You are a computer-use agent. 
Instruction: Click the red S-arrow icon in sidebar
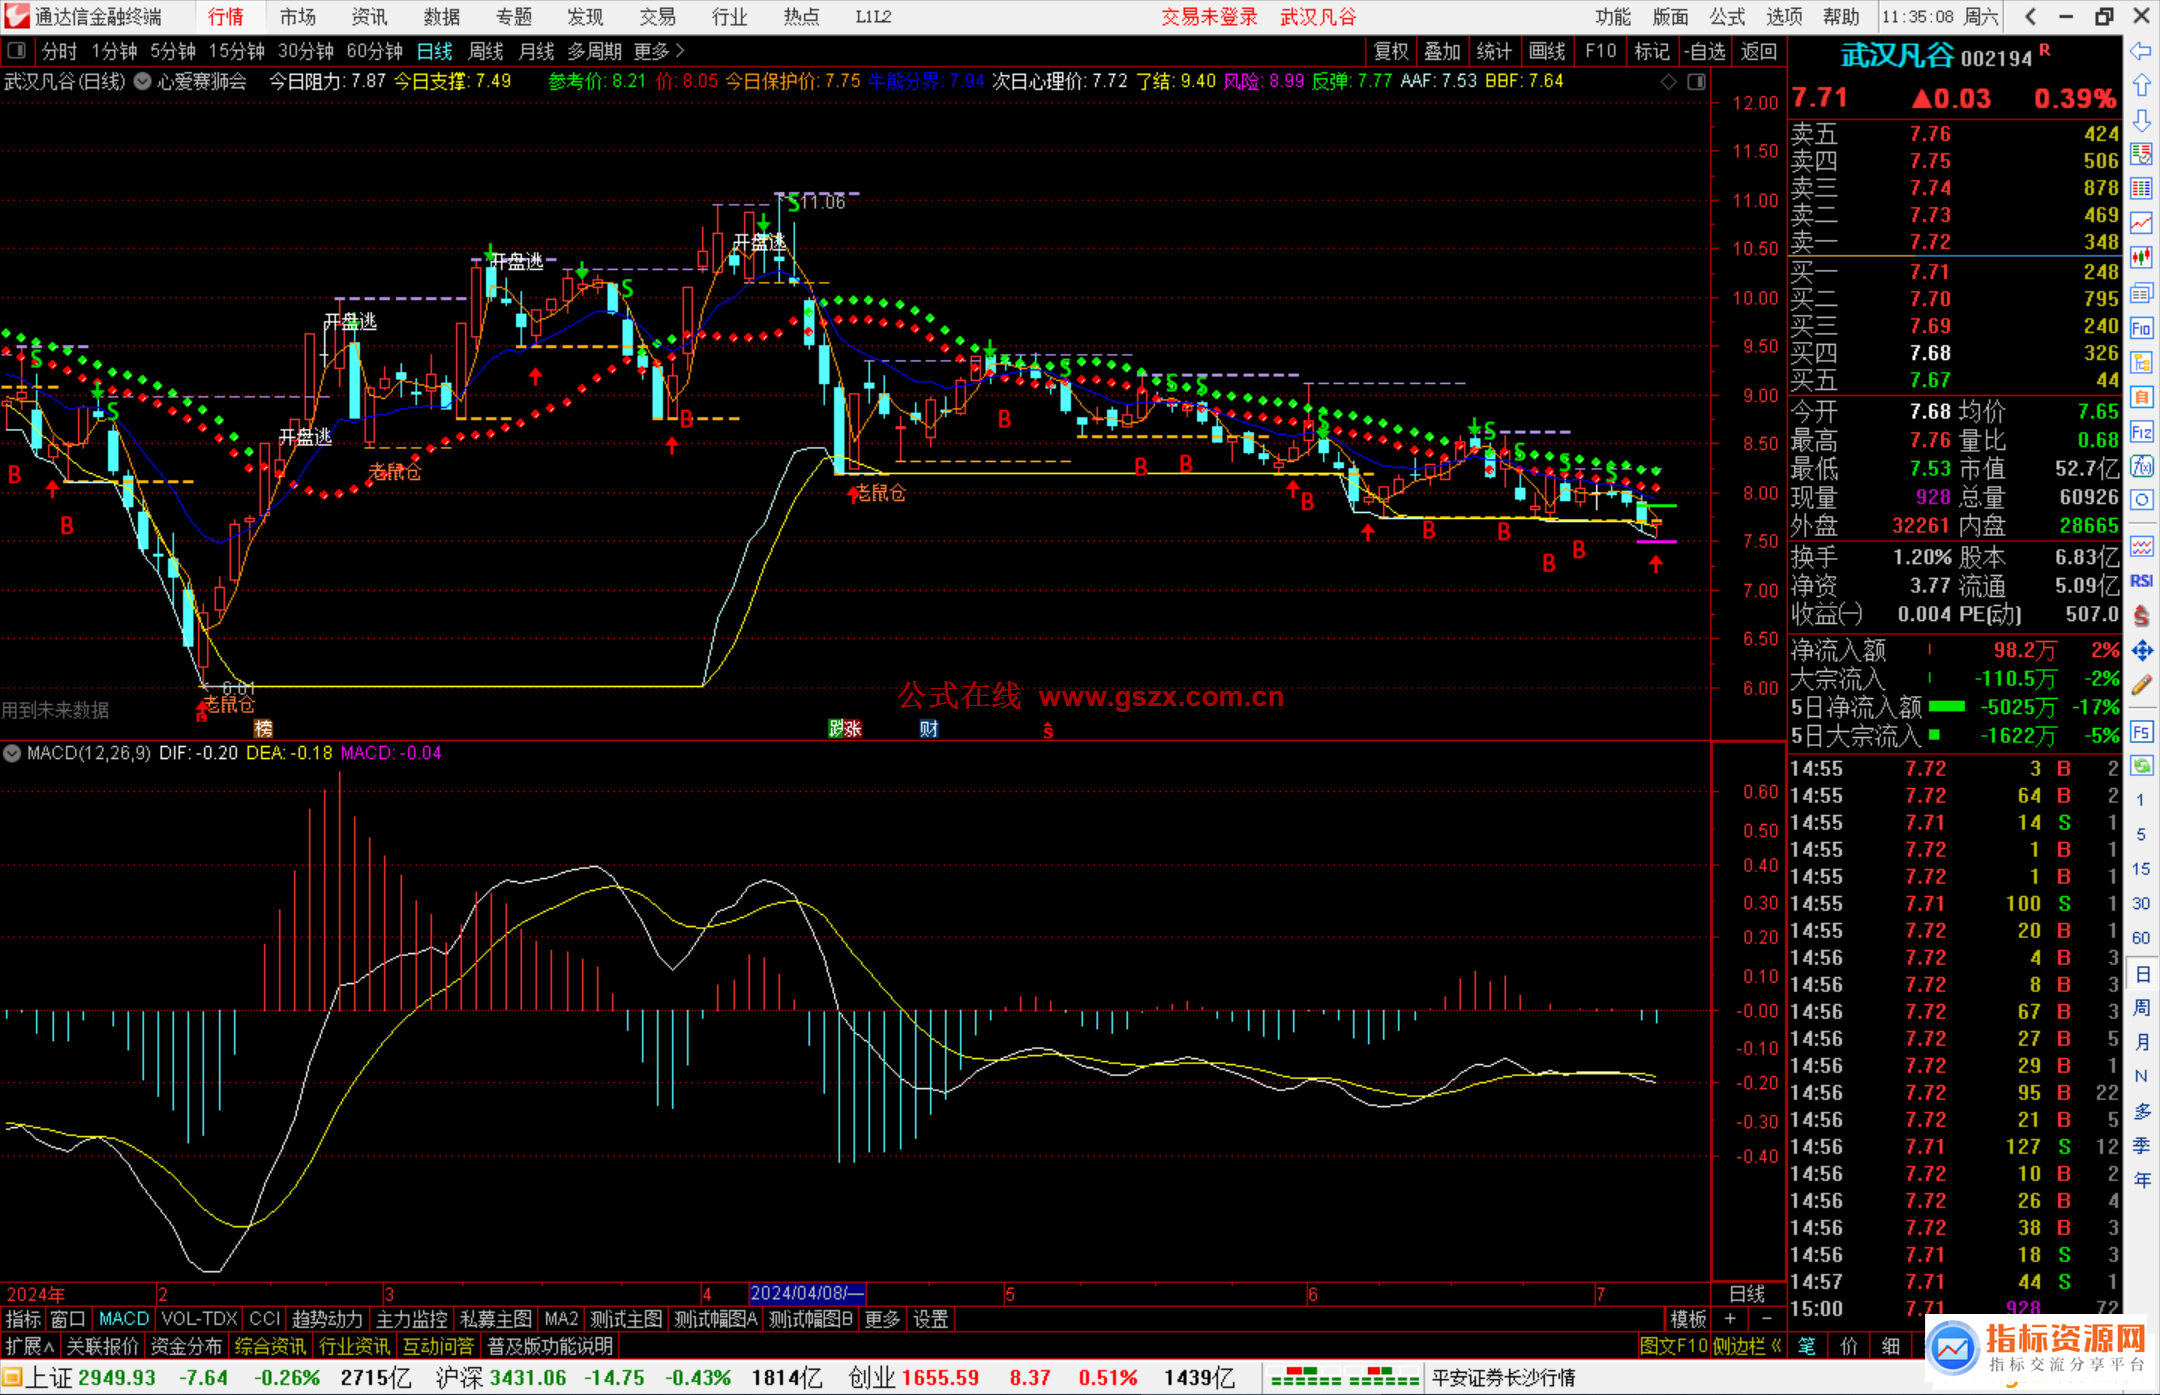[x=2141, y=616]
